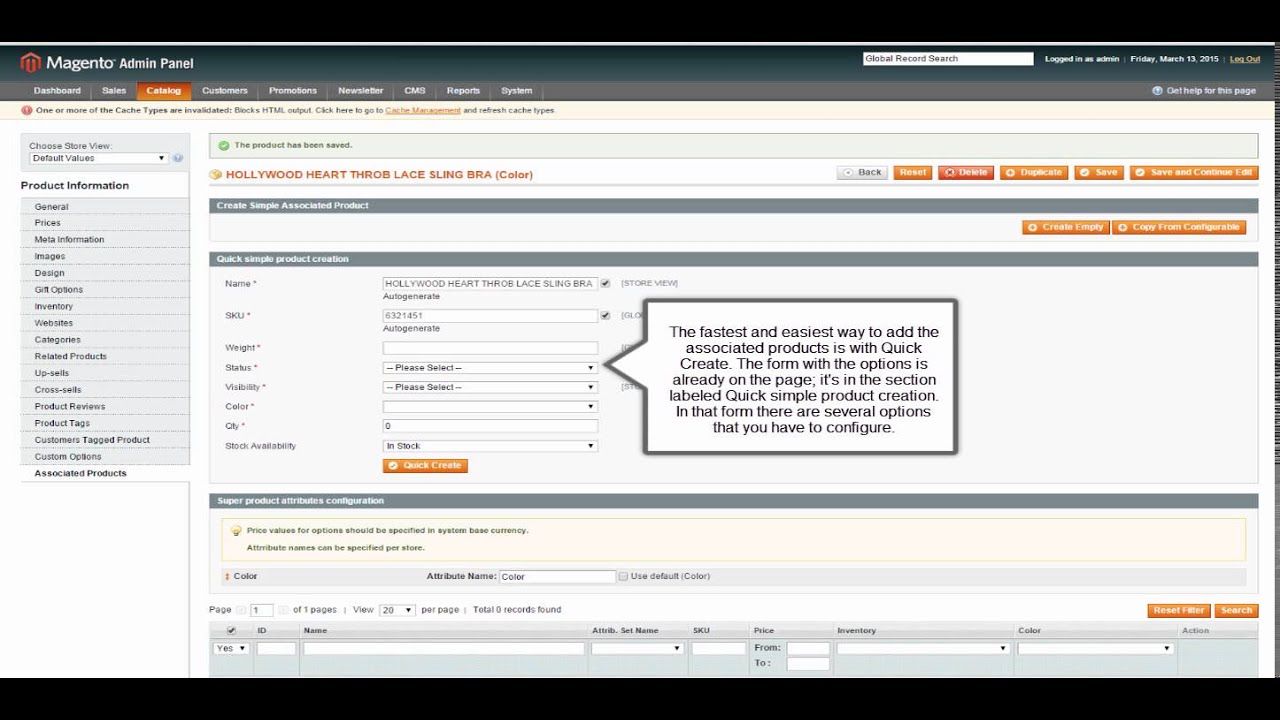Open the Choose Store View dropdown
This screenshot has width=1280, height=720.
point(98,158)
